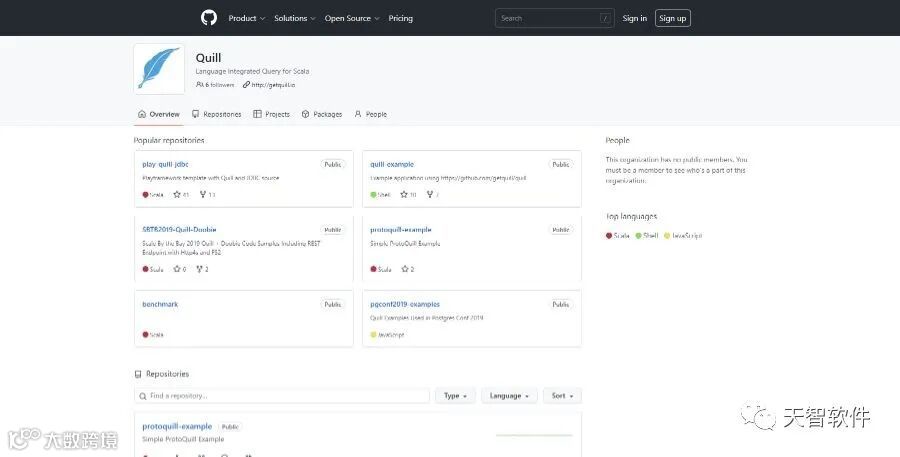Click the 'Popular repositories' heading

[169, 140]
